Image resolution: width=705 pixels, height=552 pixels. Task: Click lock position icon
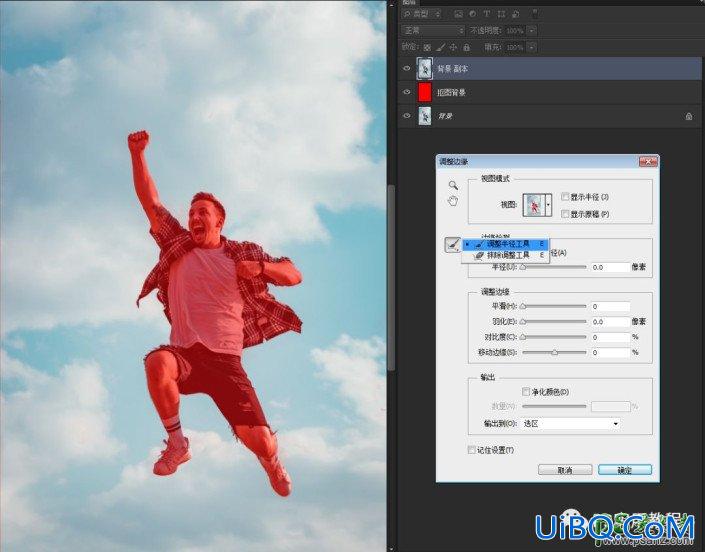pyautogui.click(x=453, y=47)
